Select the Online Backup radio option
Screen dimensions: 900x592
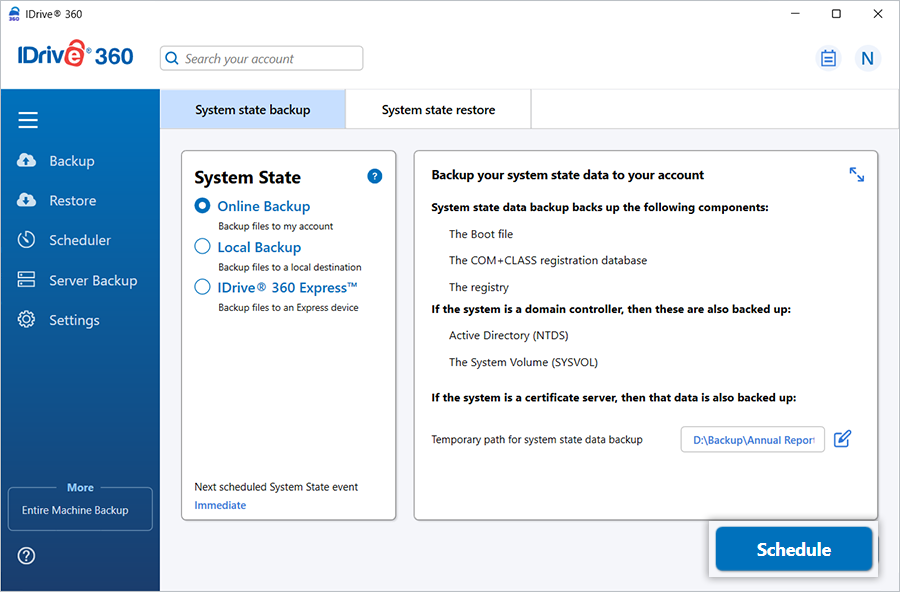(203, 206)
